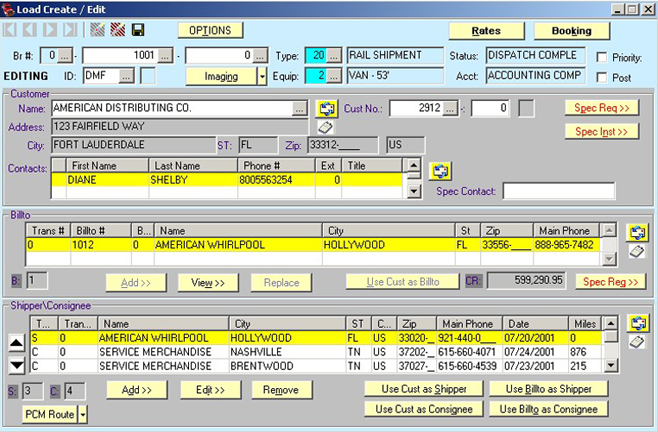Open Imaging dropdown arrow

pyautogui.click(x=262, y=76)
